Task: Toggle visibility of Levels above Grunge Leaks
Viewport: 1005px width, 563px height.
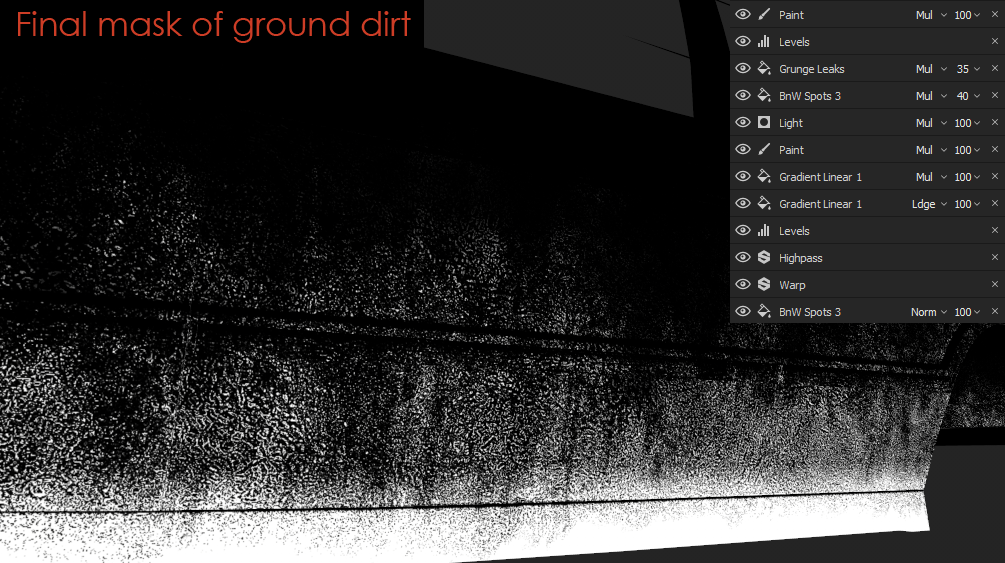Action: 742,41
